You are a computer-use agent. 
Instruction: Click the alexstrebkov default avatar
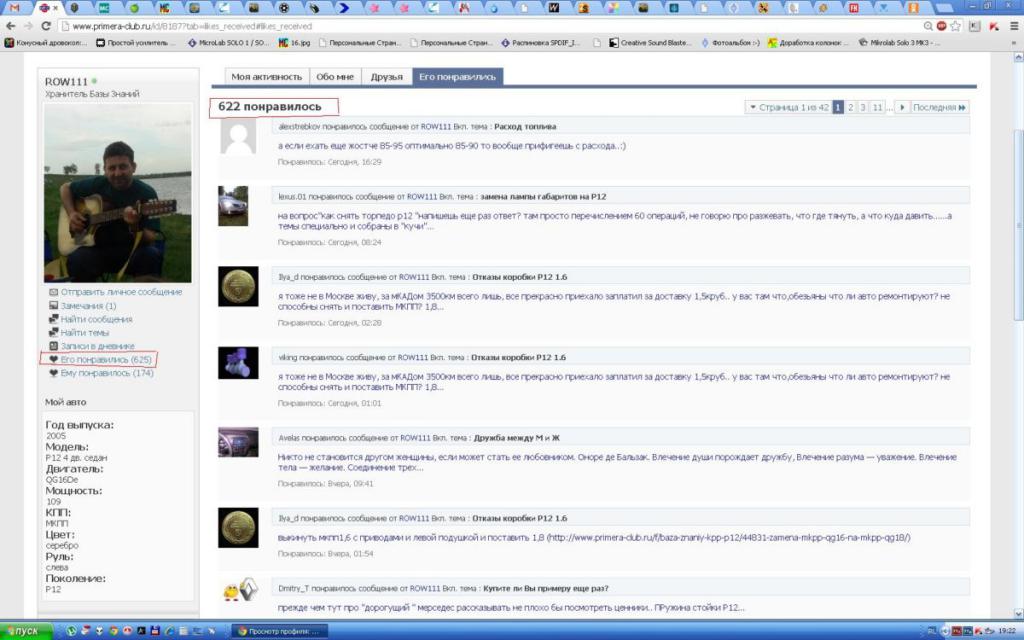pyautogui.click(x=238, y=135)
